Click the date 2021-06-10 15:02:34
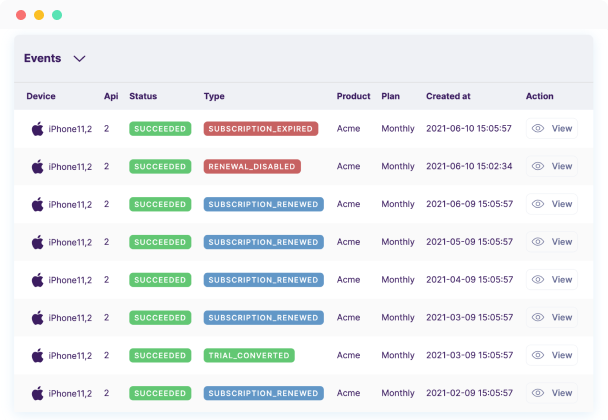 469,166
